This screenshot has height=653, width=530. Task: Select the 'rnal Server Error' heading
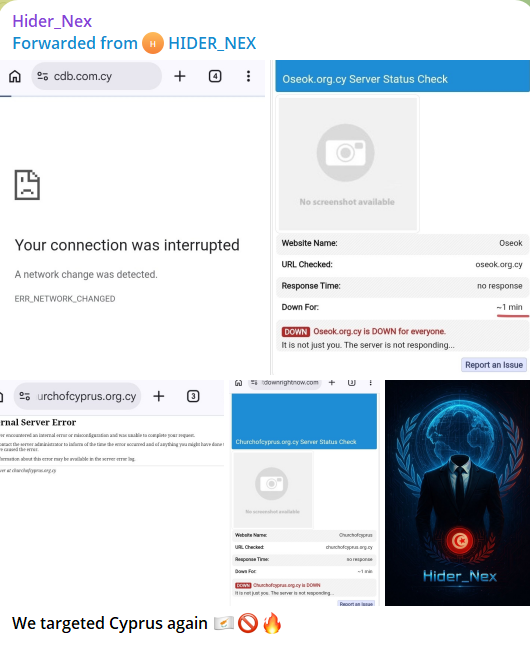tap(38, 422)
